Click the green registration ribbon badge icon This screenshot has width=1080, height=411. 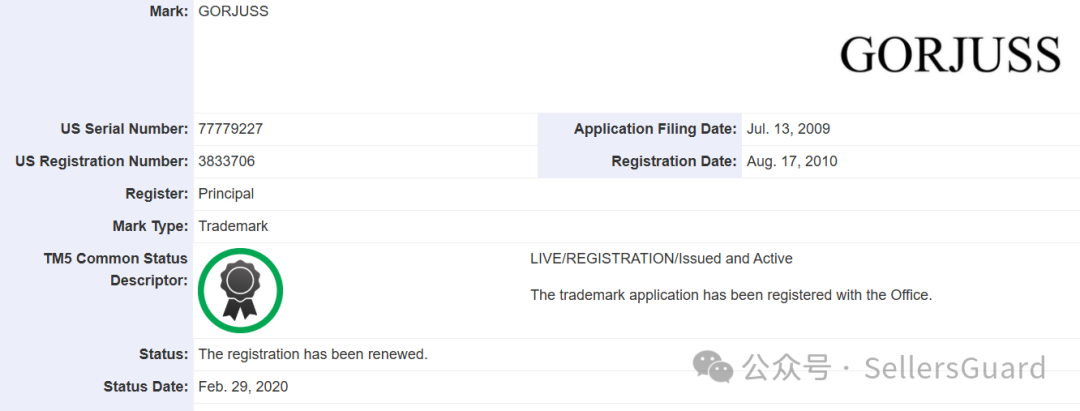pyautogui.click(x=240, y=290)
